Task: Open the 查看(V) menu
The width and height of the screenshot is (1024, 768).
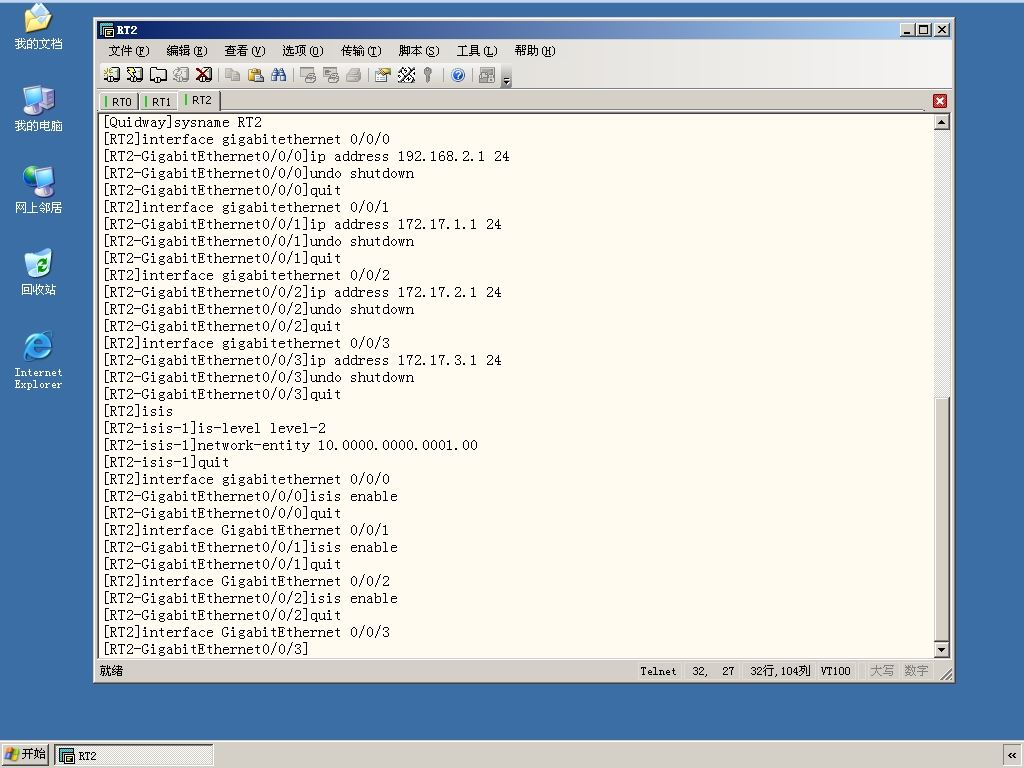Action: pyautogui.click(x=245, y=51)
